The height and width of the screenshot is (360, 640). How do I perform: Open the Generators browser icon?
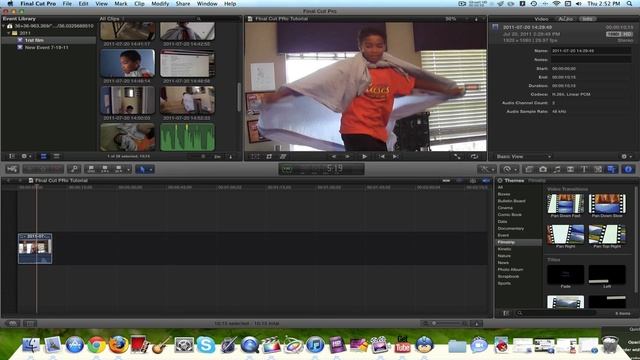(598, 169)
